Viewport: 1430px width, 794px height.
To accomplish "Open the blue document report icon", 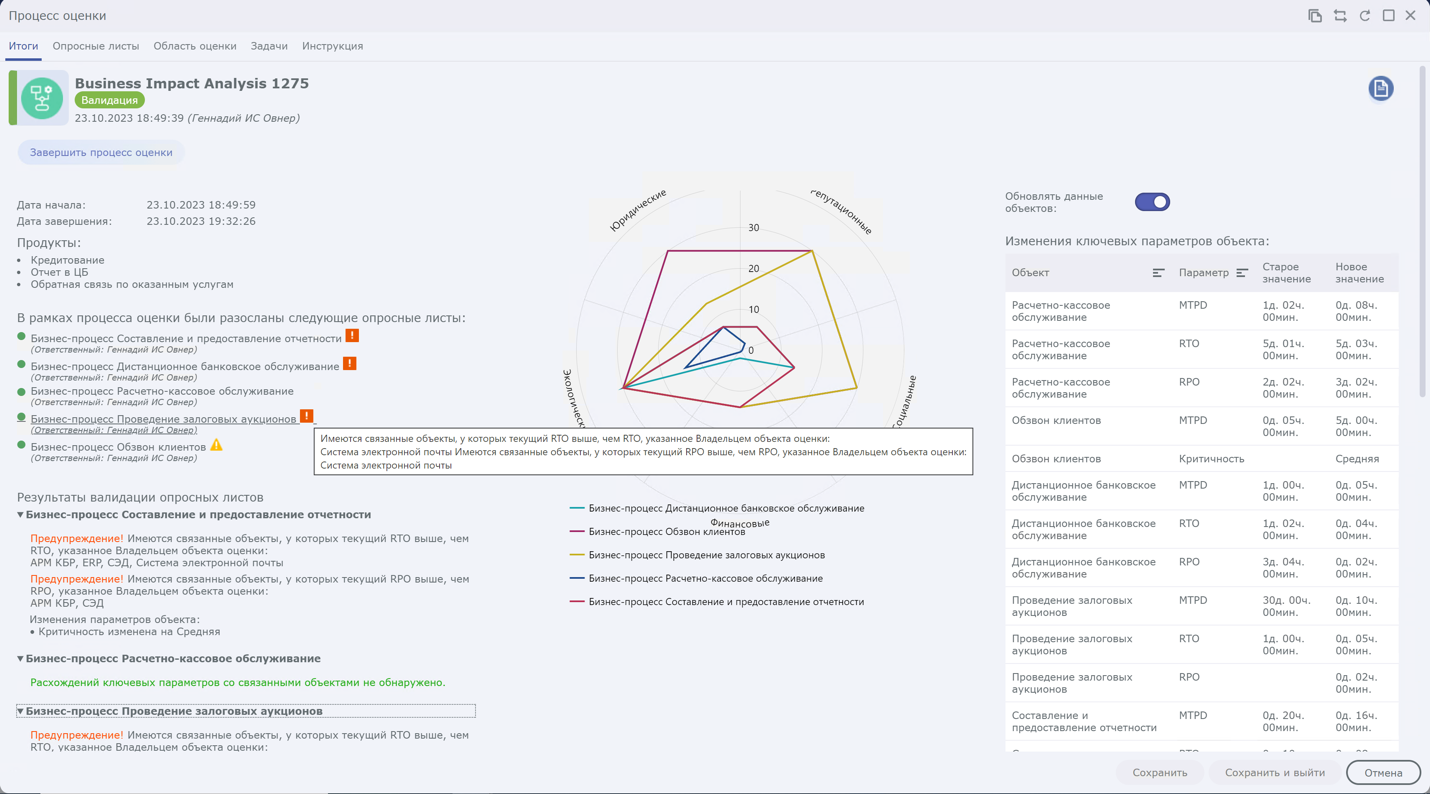I will [1380, 89].
